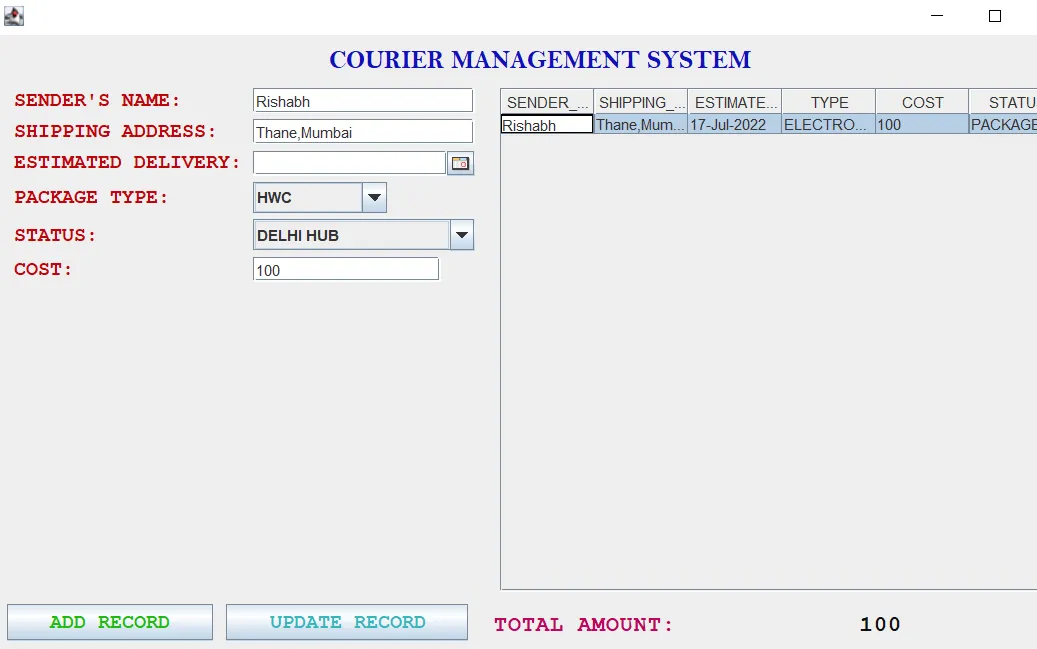1037x649 pixels.
Task: Select the Thane,Mum cell in the table row
Action: point(641,125)
